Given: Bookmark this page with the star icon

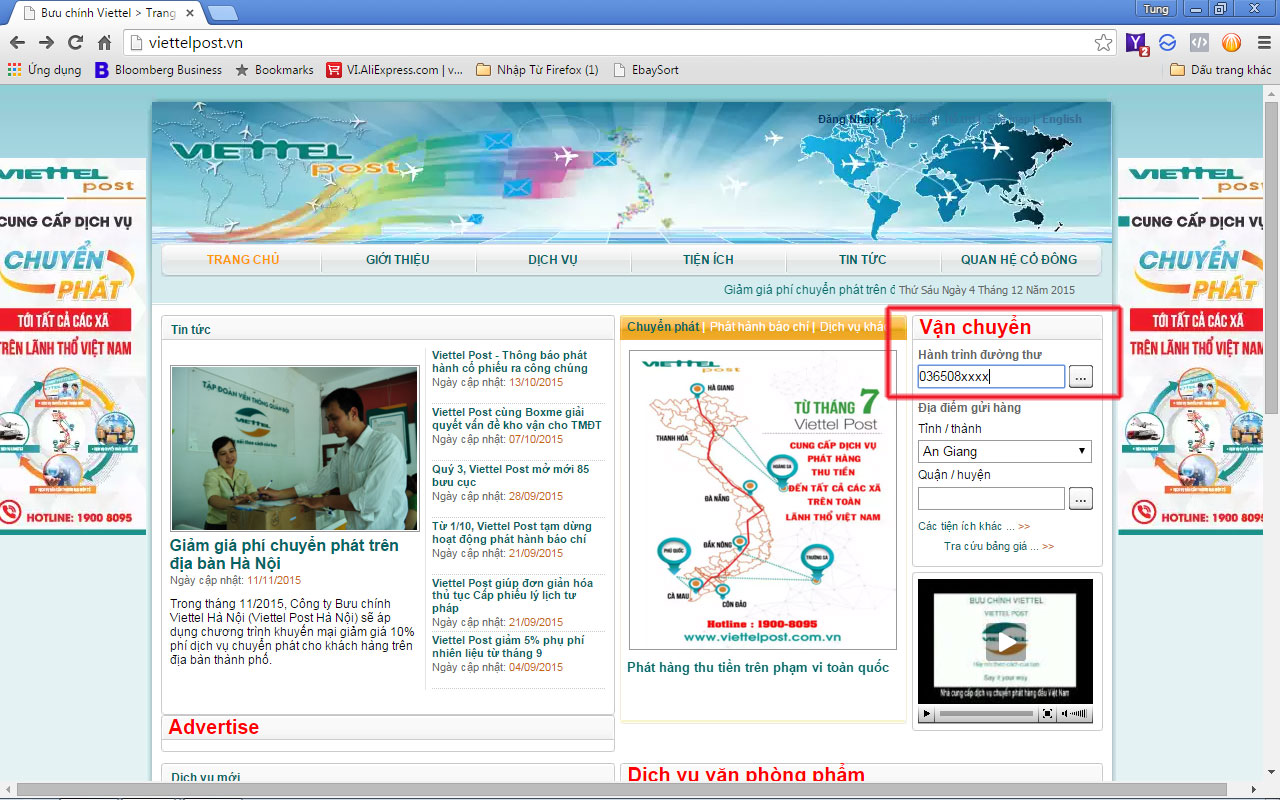Looking at the screenshot, I should point(1103,42).
